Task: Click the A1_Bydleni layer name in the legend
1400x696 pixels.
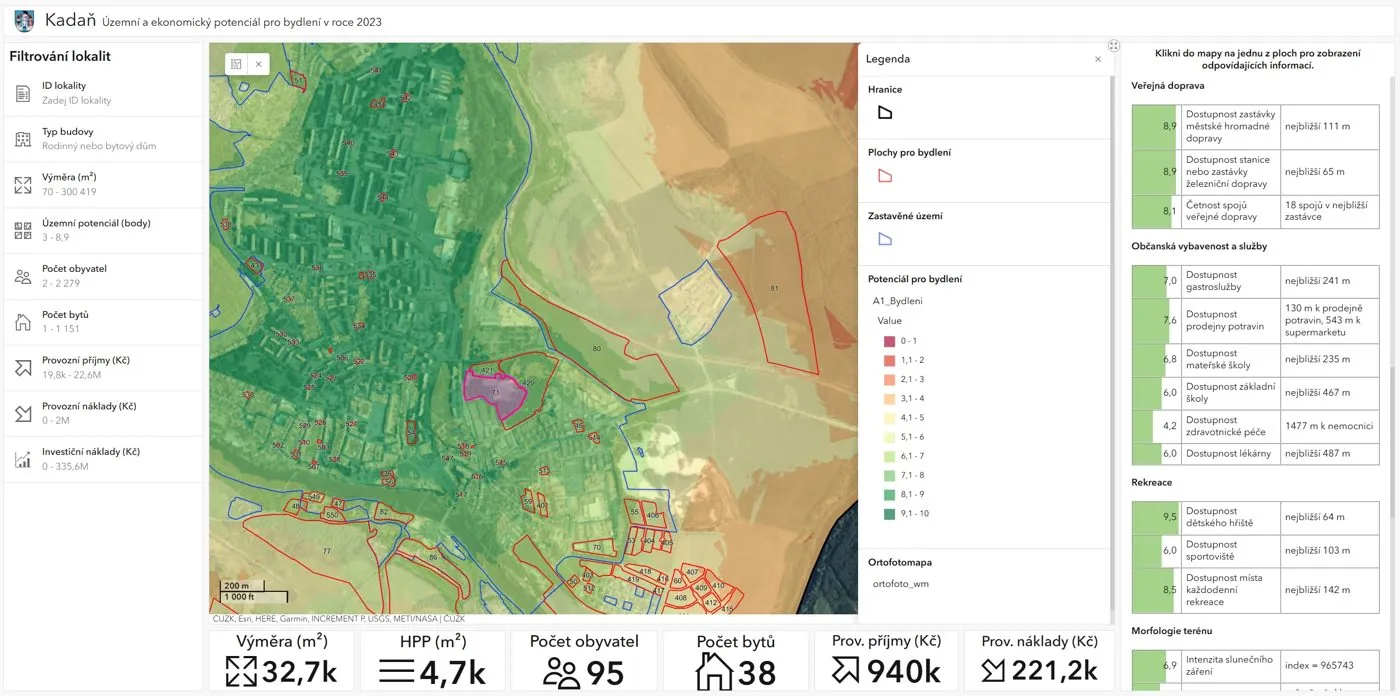Action: point(898,300)
